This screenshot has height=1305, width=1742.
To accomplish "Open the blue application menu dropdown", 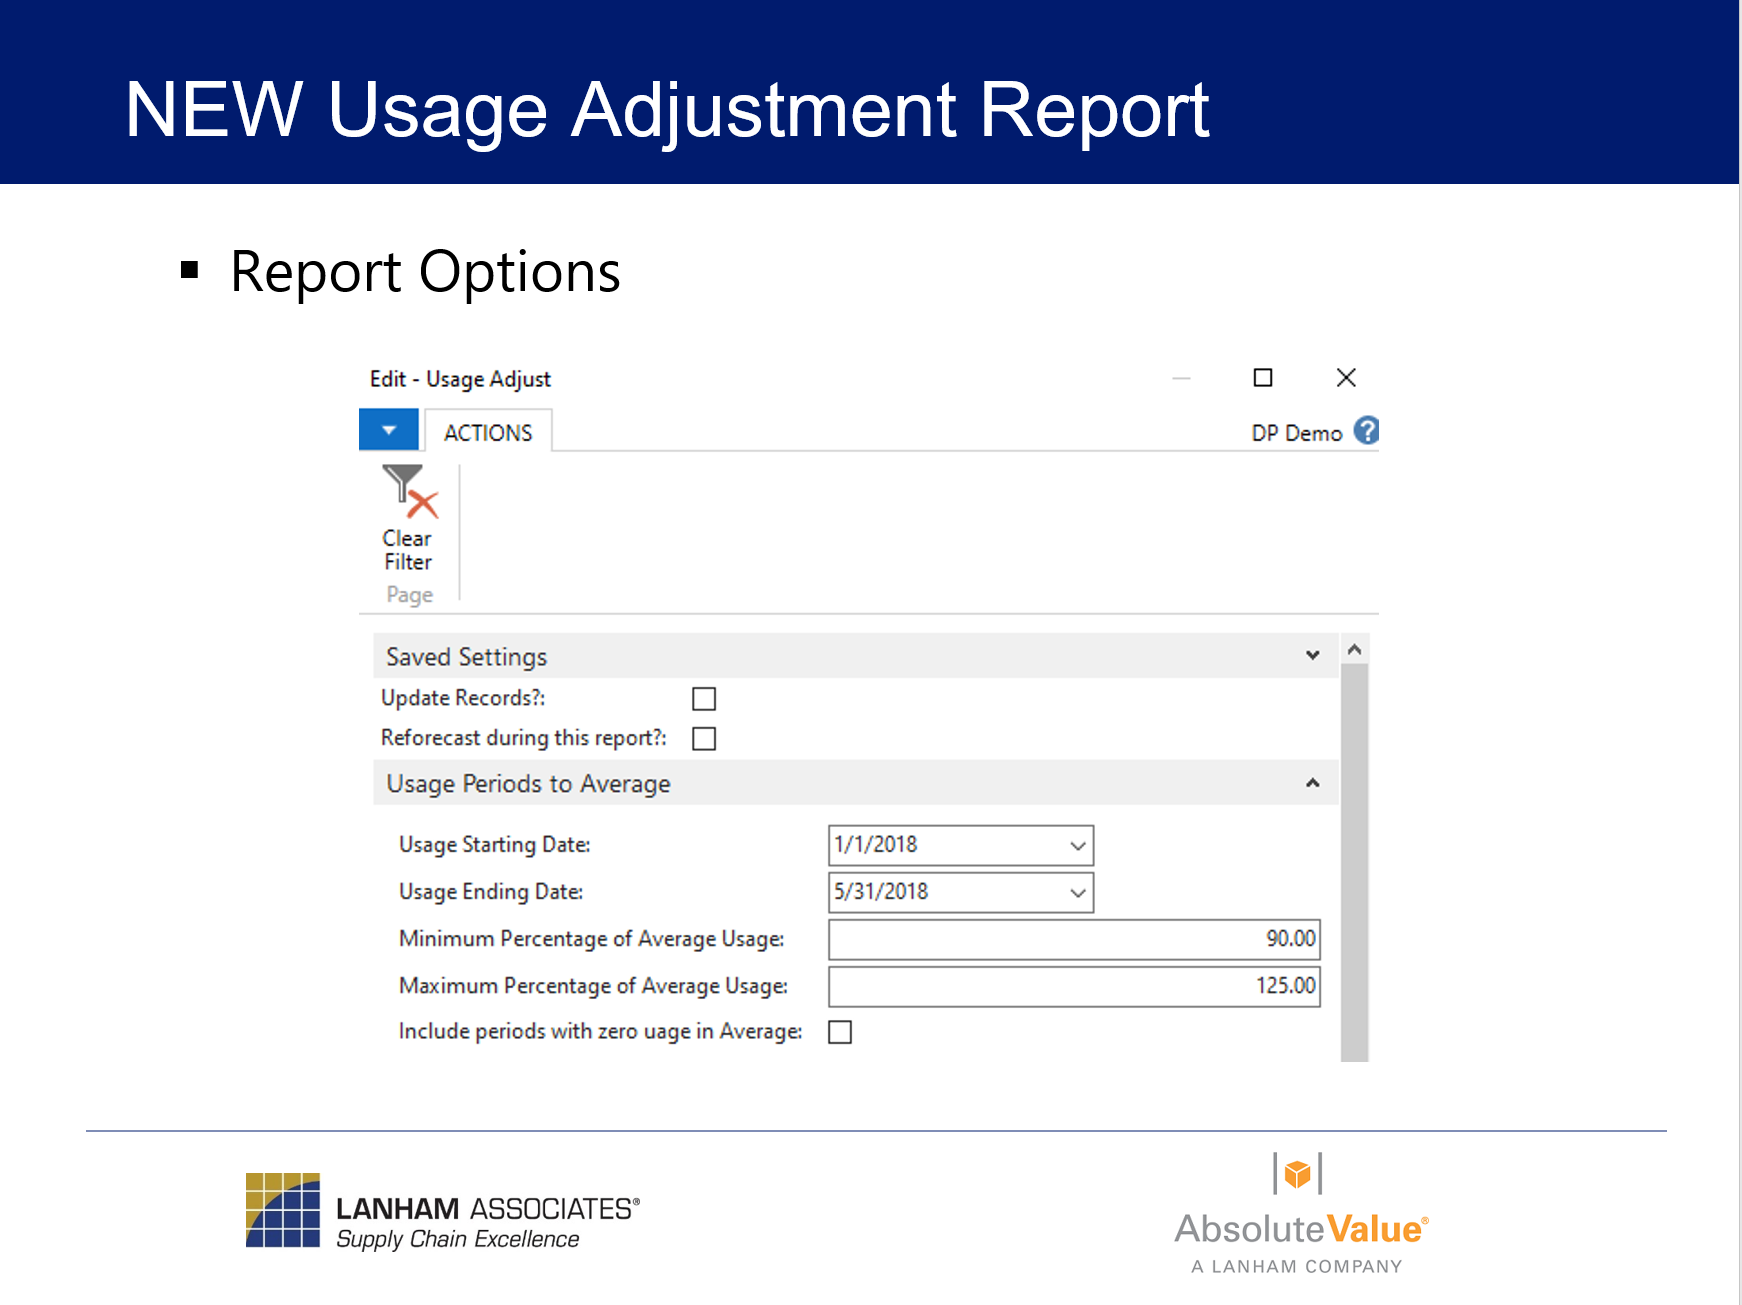I will point(389,430).
